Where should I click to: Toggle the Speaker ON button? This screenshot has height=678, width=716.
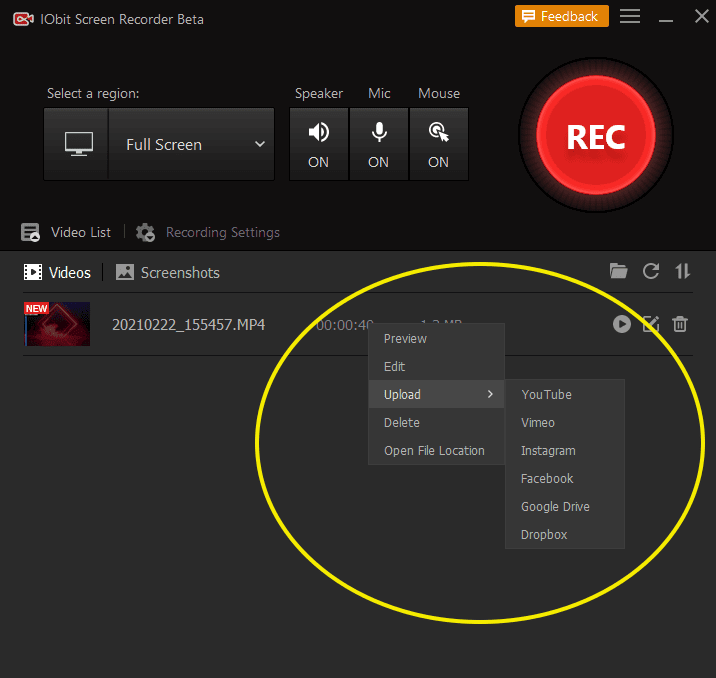tap(319, 144)
